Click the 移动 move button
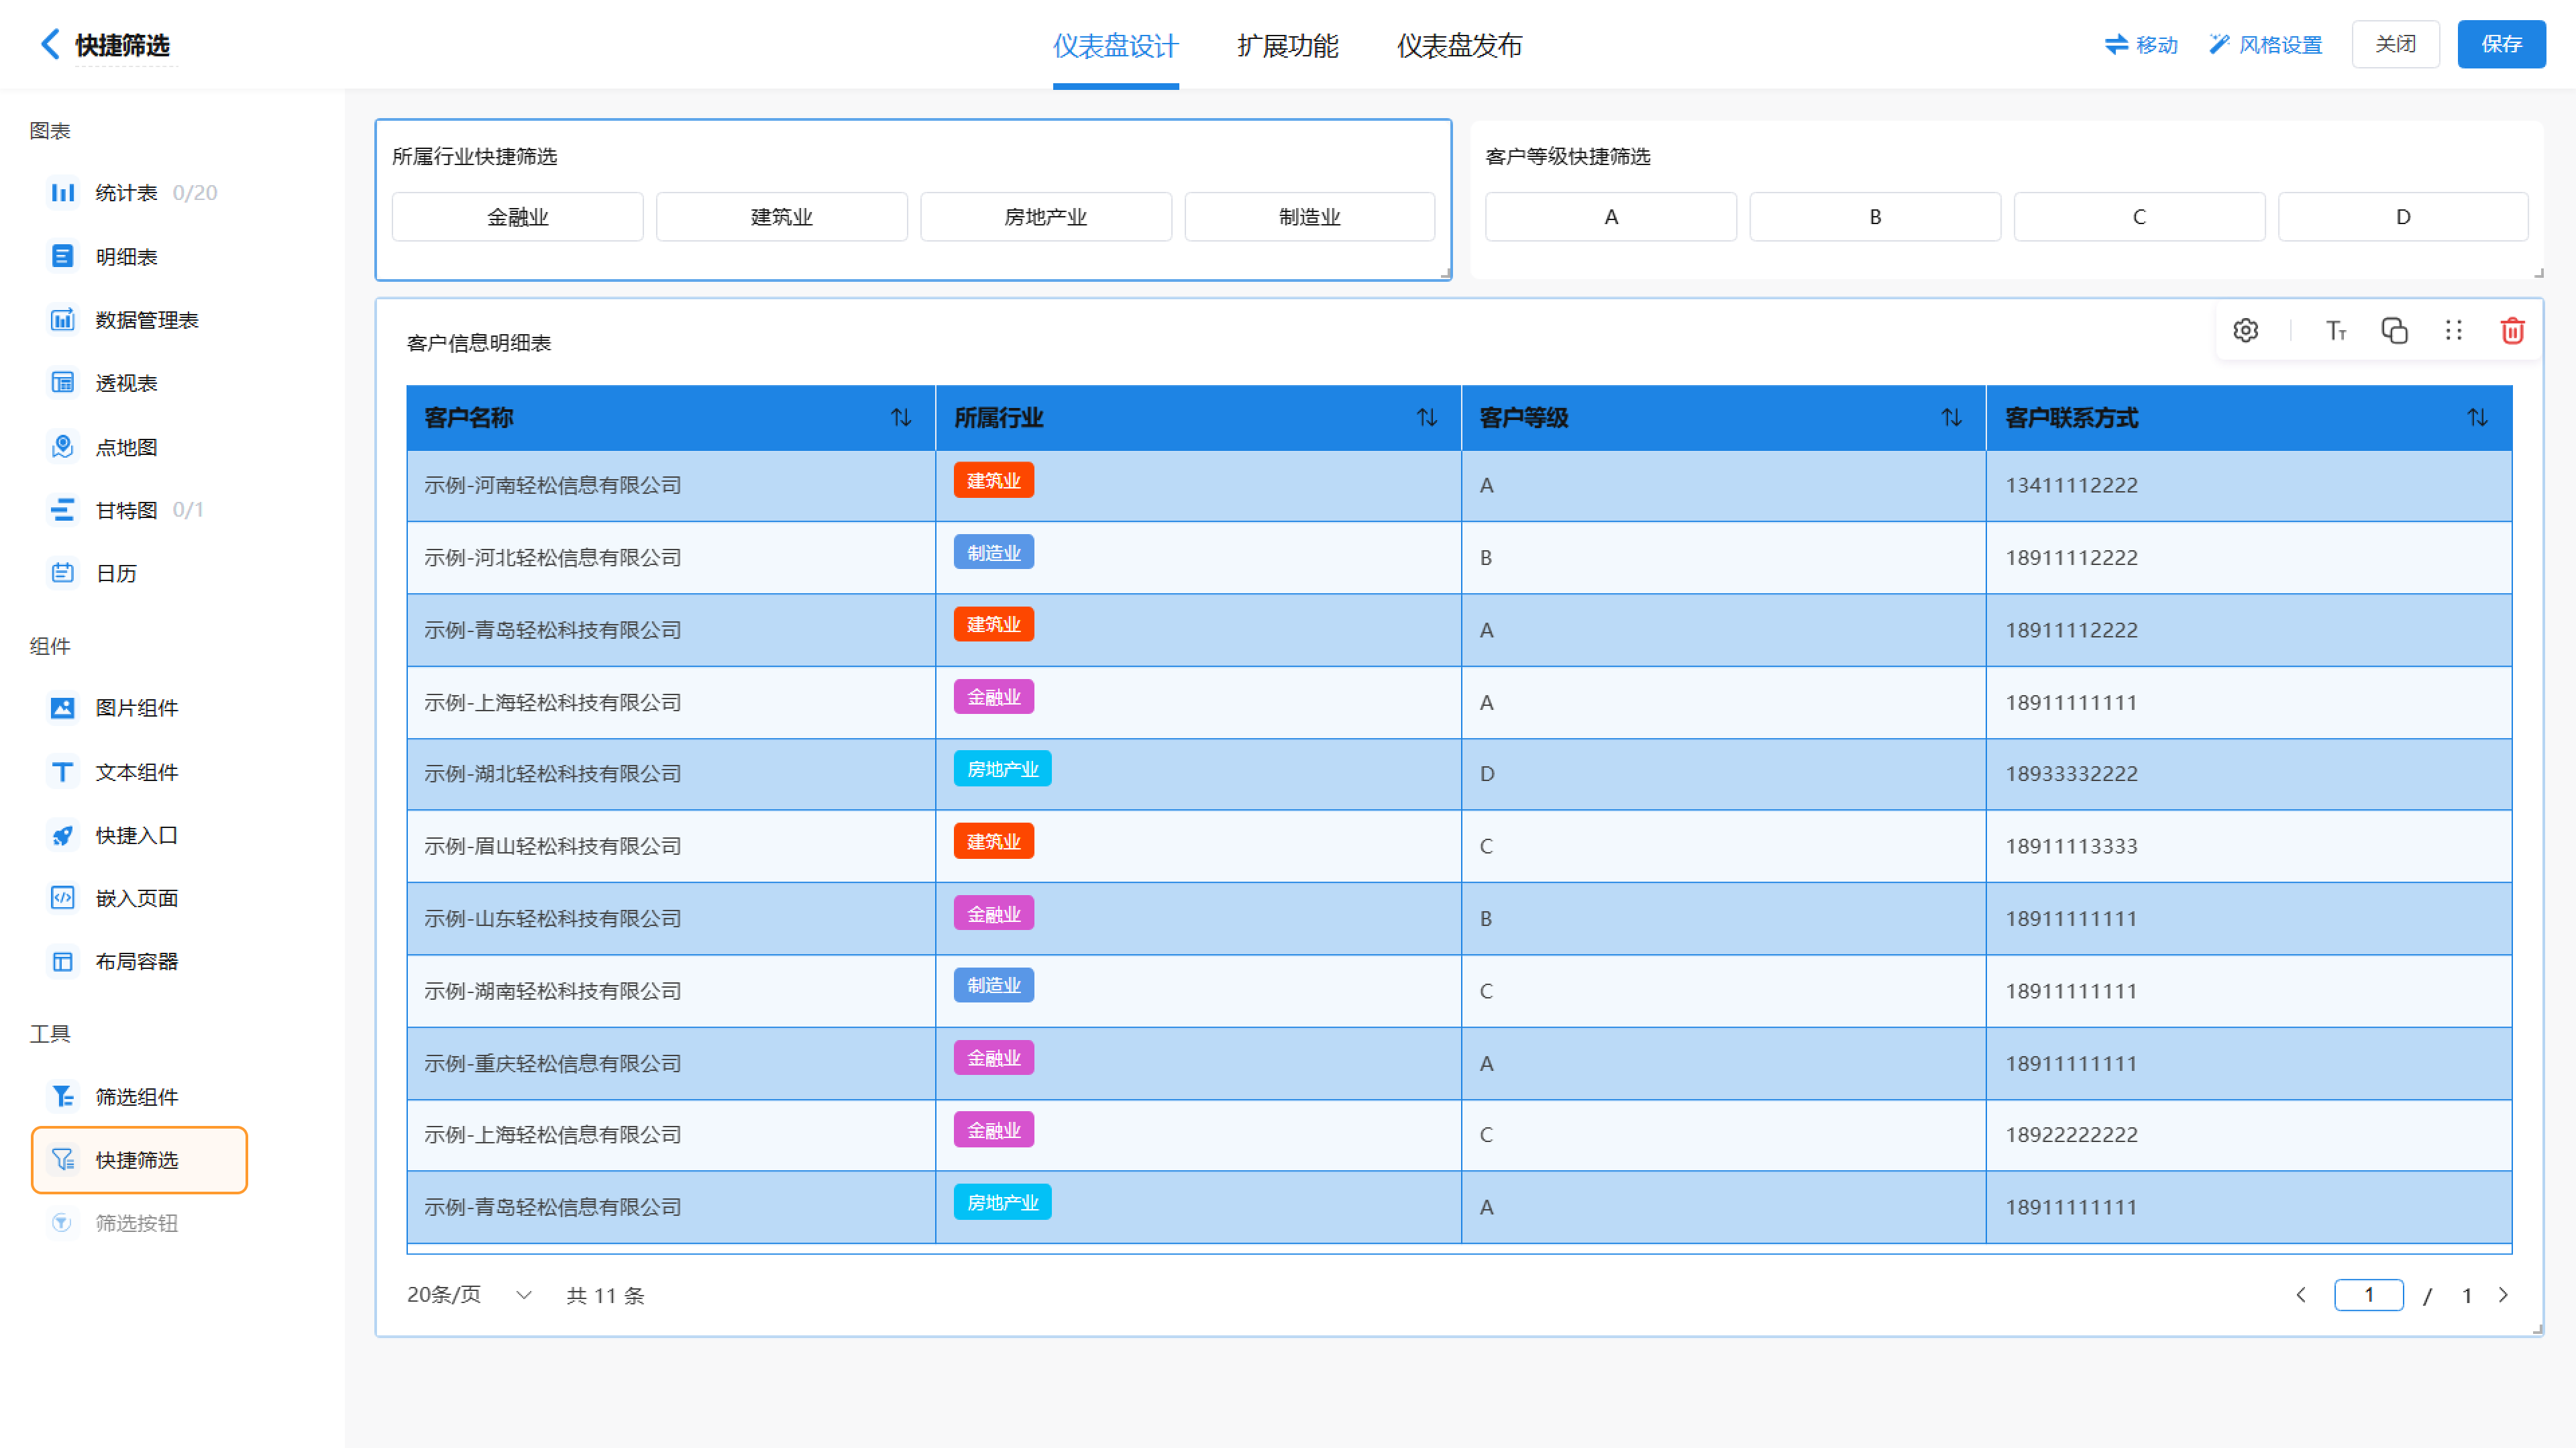The width and height of the screenshot is (2576, 1448). pyautogui.click(x=2141, y=44)
